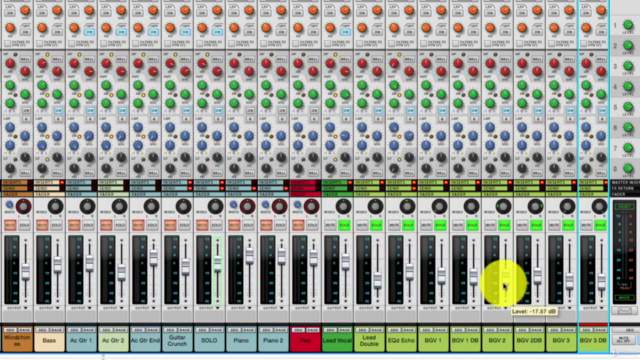Adjust the Bass channel pan knob
Viewport: 640px width, 360px height.
56,207
